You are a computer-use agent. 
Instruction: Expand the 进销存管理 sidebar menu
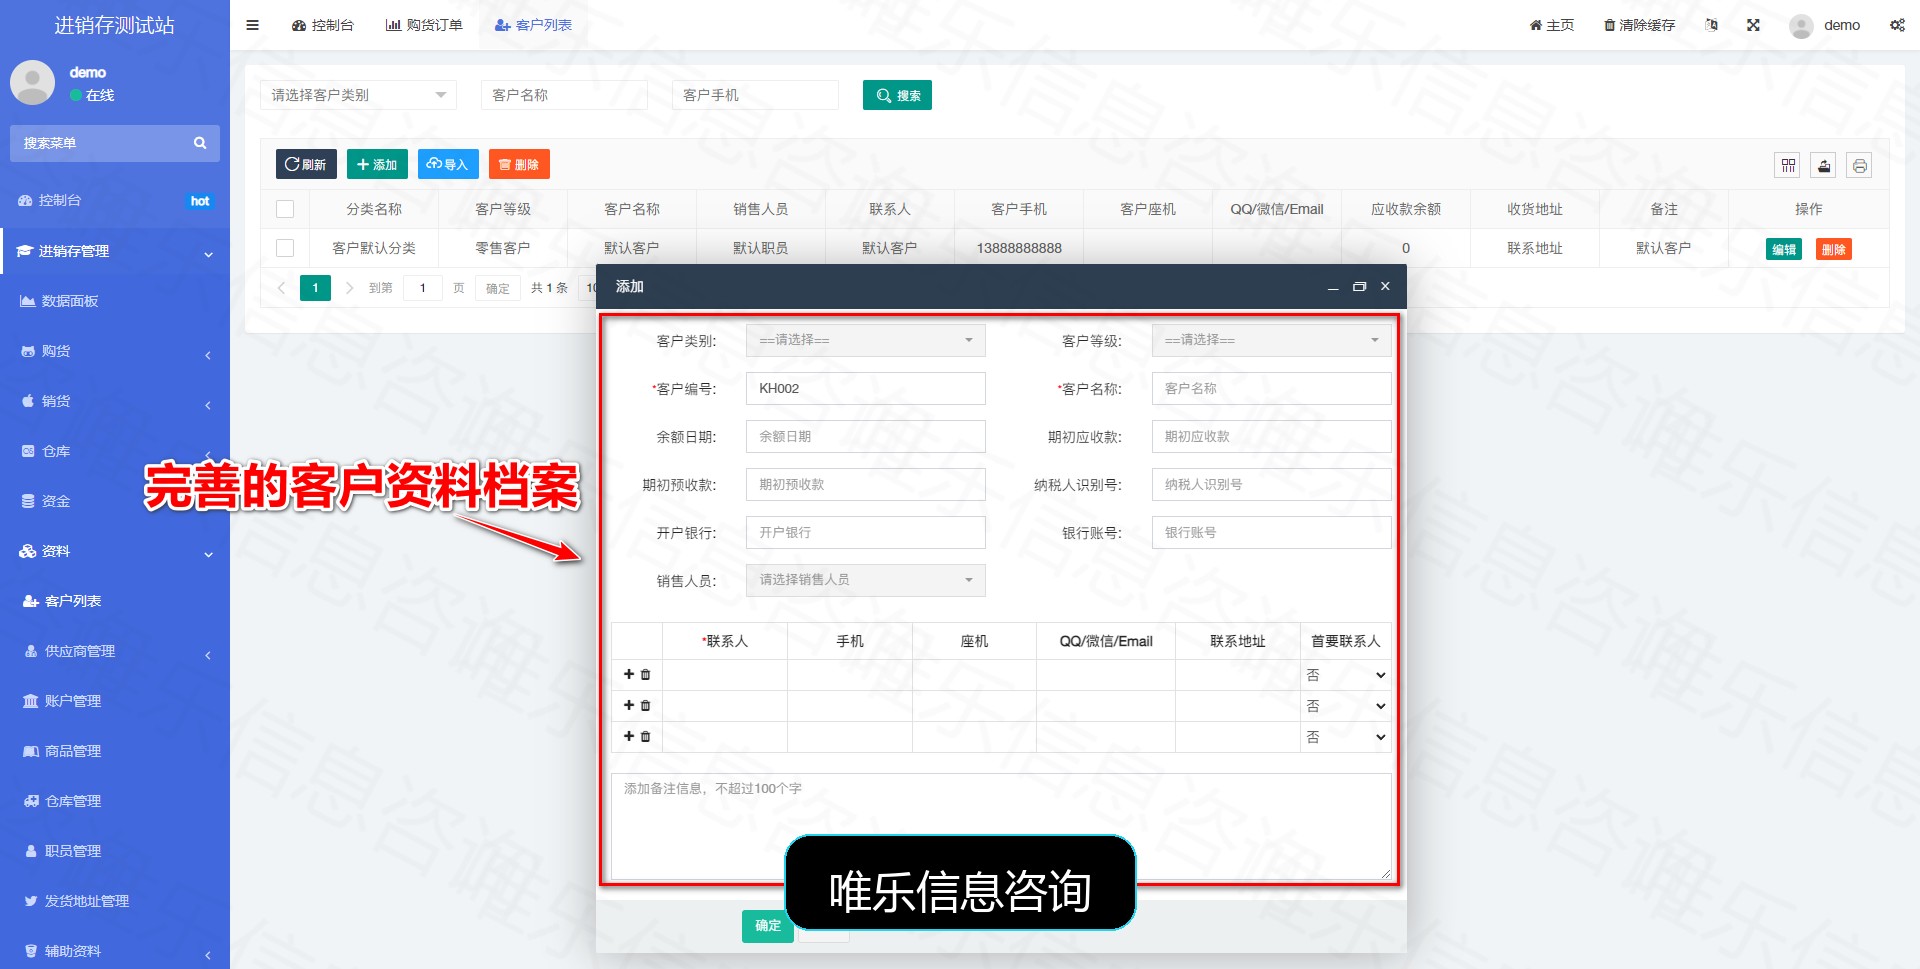tap(115, 251)
